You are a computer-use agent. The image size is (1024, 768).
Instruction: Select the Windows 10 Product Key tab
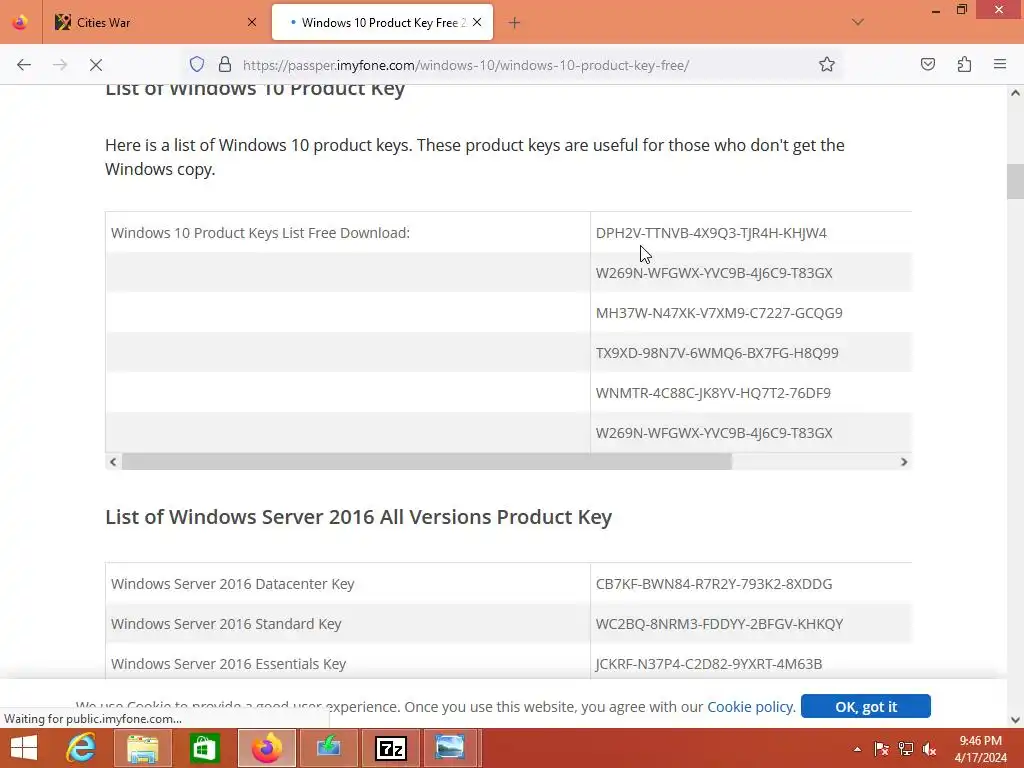coord(382,22)
